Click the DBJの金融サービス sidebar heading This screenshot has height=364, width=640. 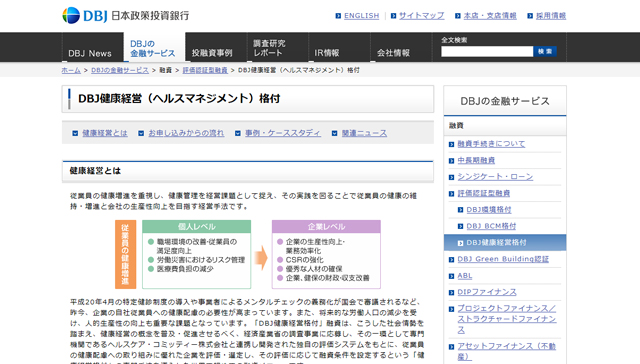point(505,101)
